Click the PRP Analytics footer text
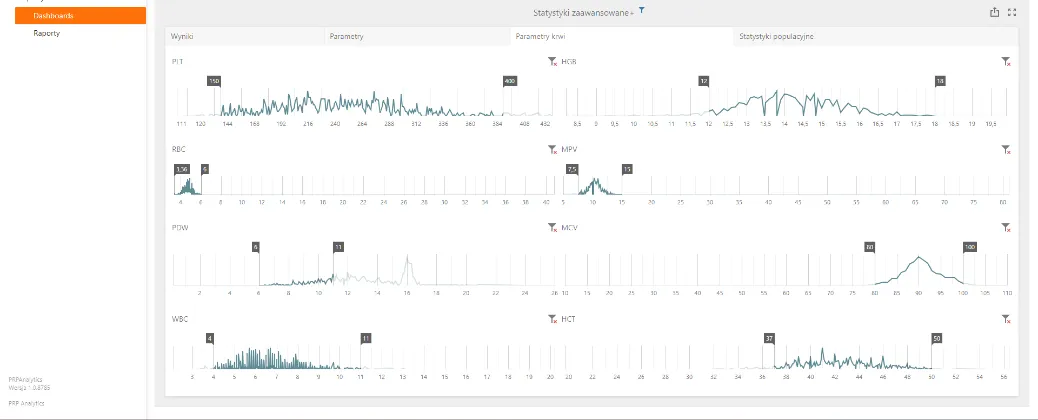This screenshot has height=420, width=1038. (26, 403)
